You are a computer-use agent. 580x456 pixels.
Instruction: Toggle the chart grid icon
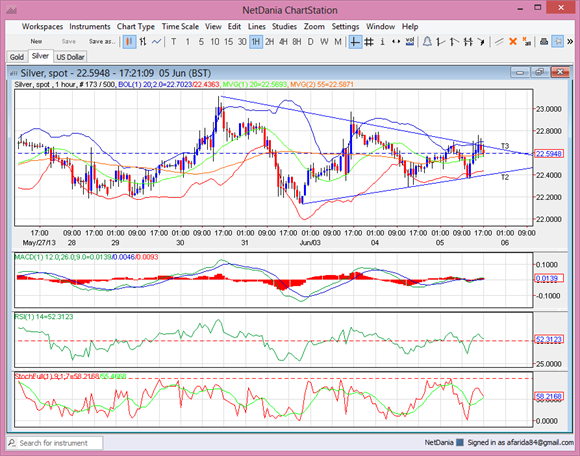click(x=369, y=42)
